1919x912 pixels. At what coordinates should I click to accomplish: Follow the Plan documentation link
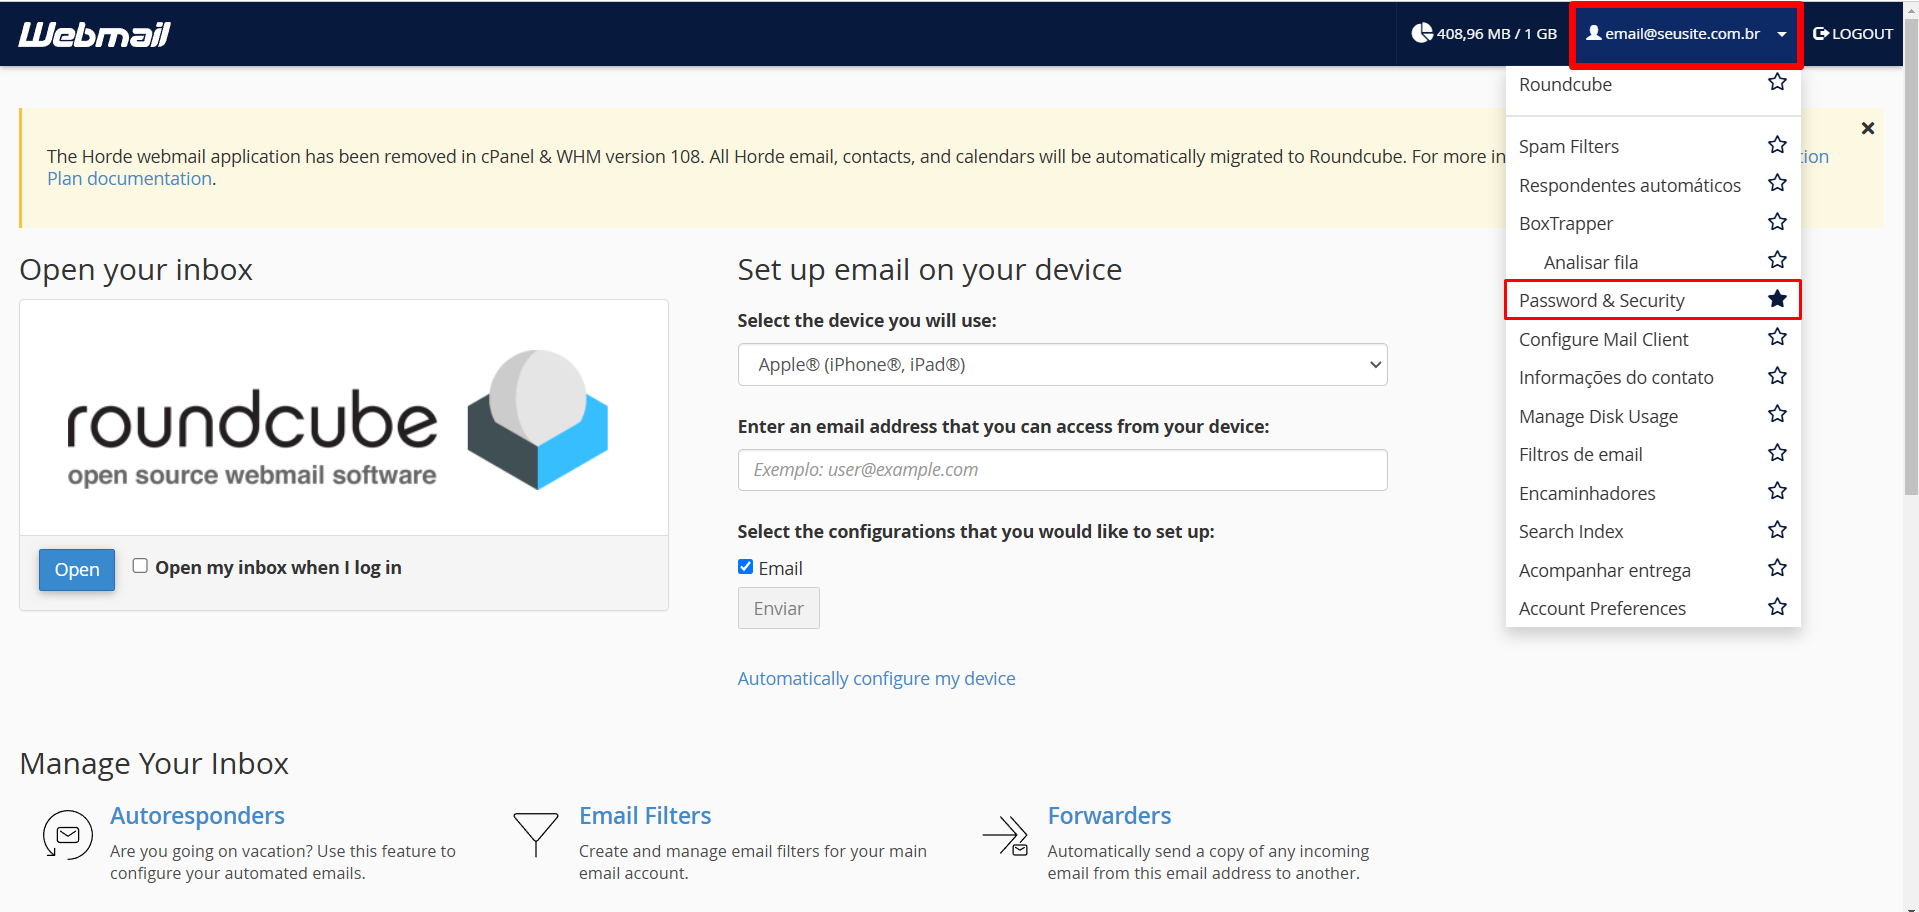[129, 179]
